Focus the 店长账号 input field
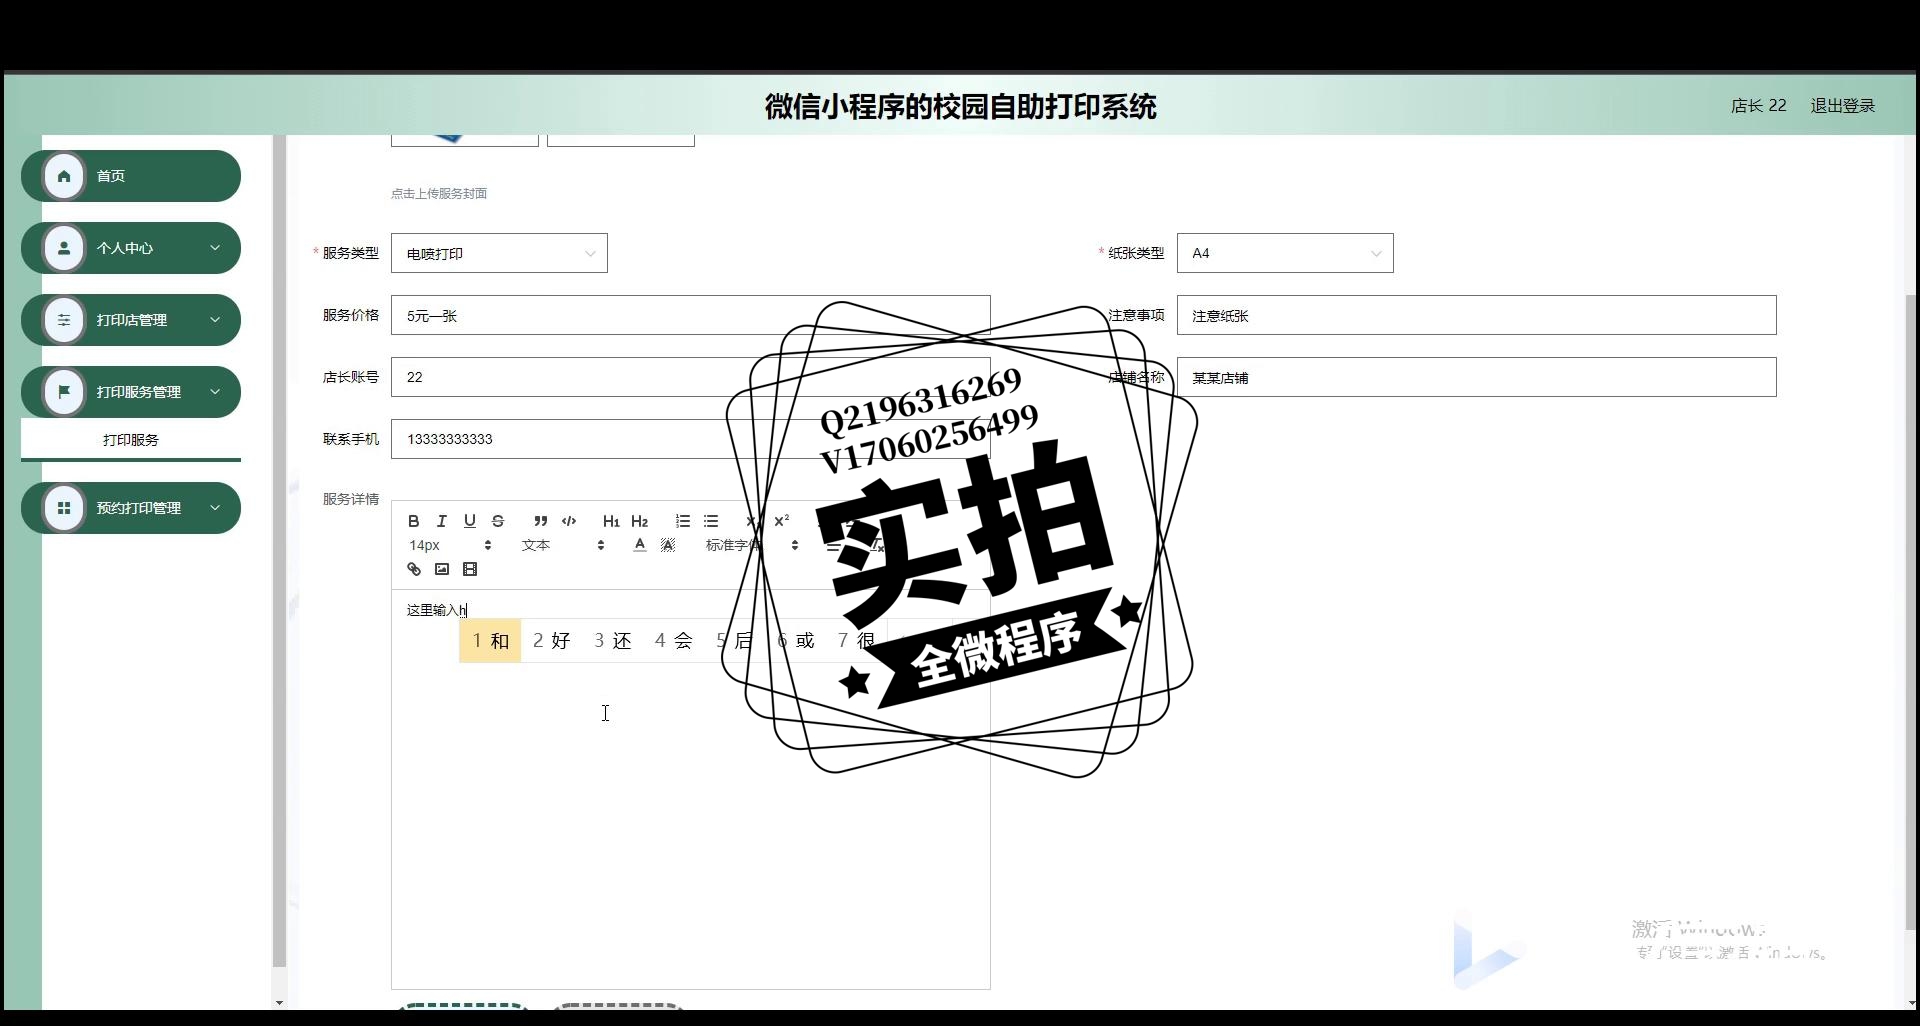The height and width of the screenshot is (1026, 1920). point(691,377)
